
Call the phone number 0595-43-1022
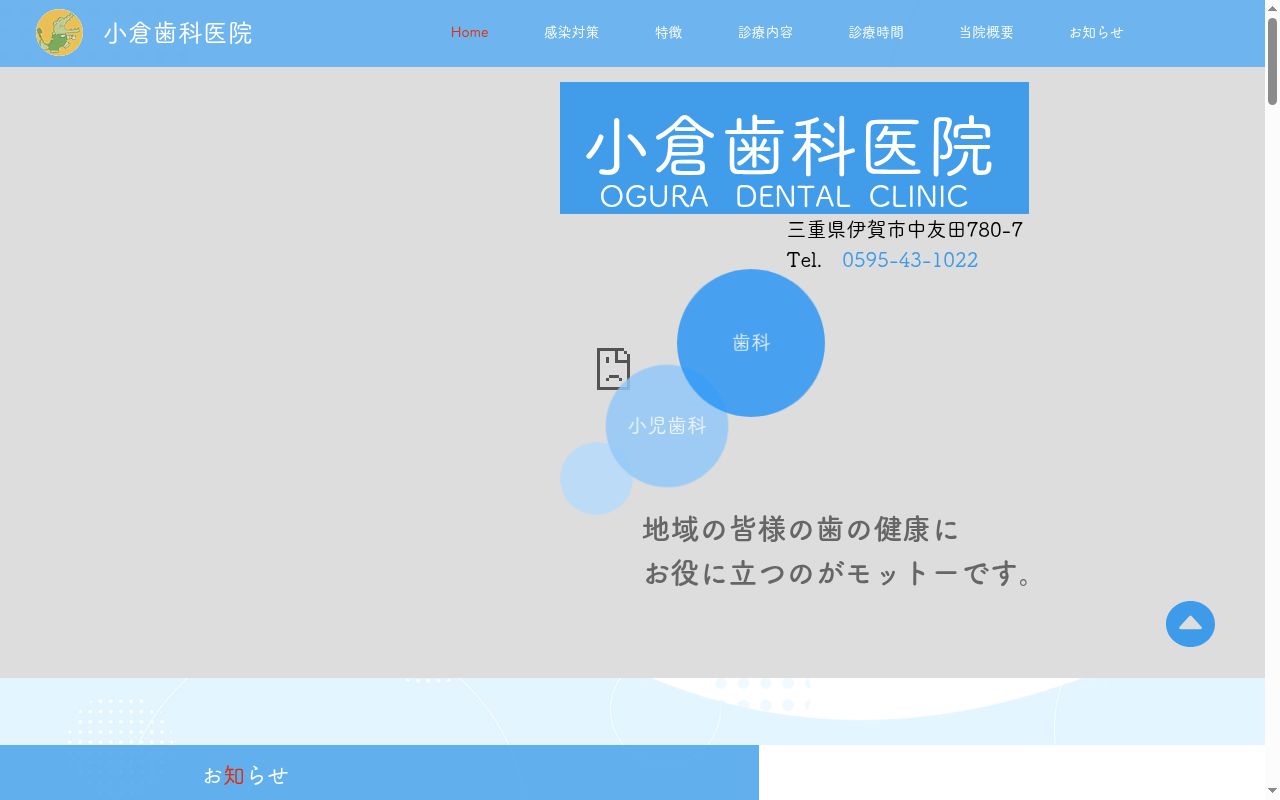coord(910,260)
